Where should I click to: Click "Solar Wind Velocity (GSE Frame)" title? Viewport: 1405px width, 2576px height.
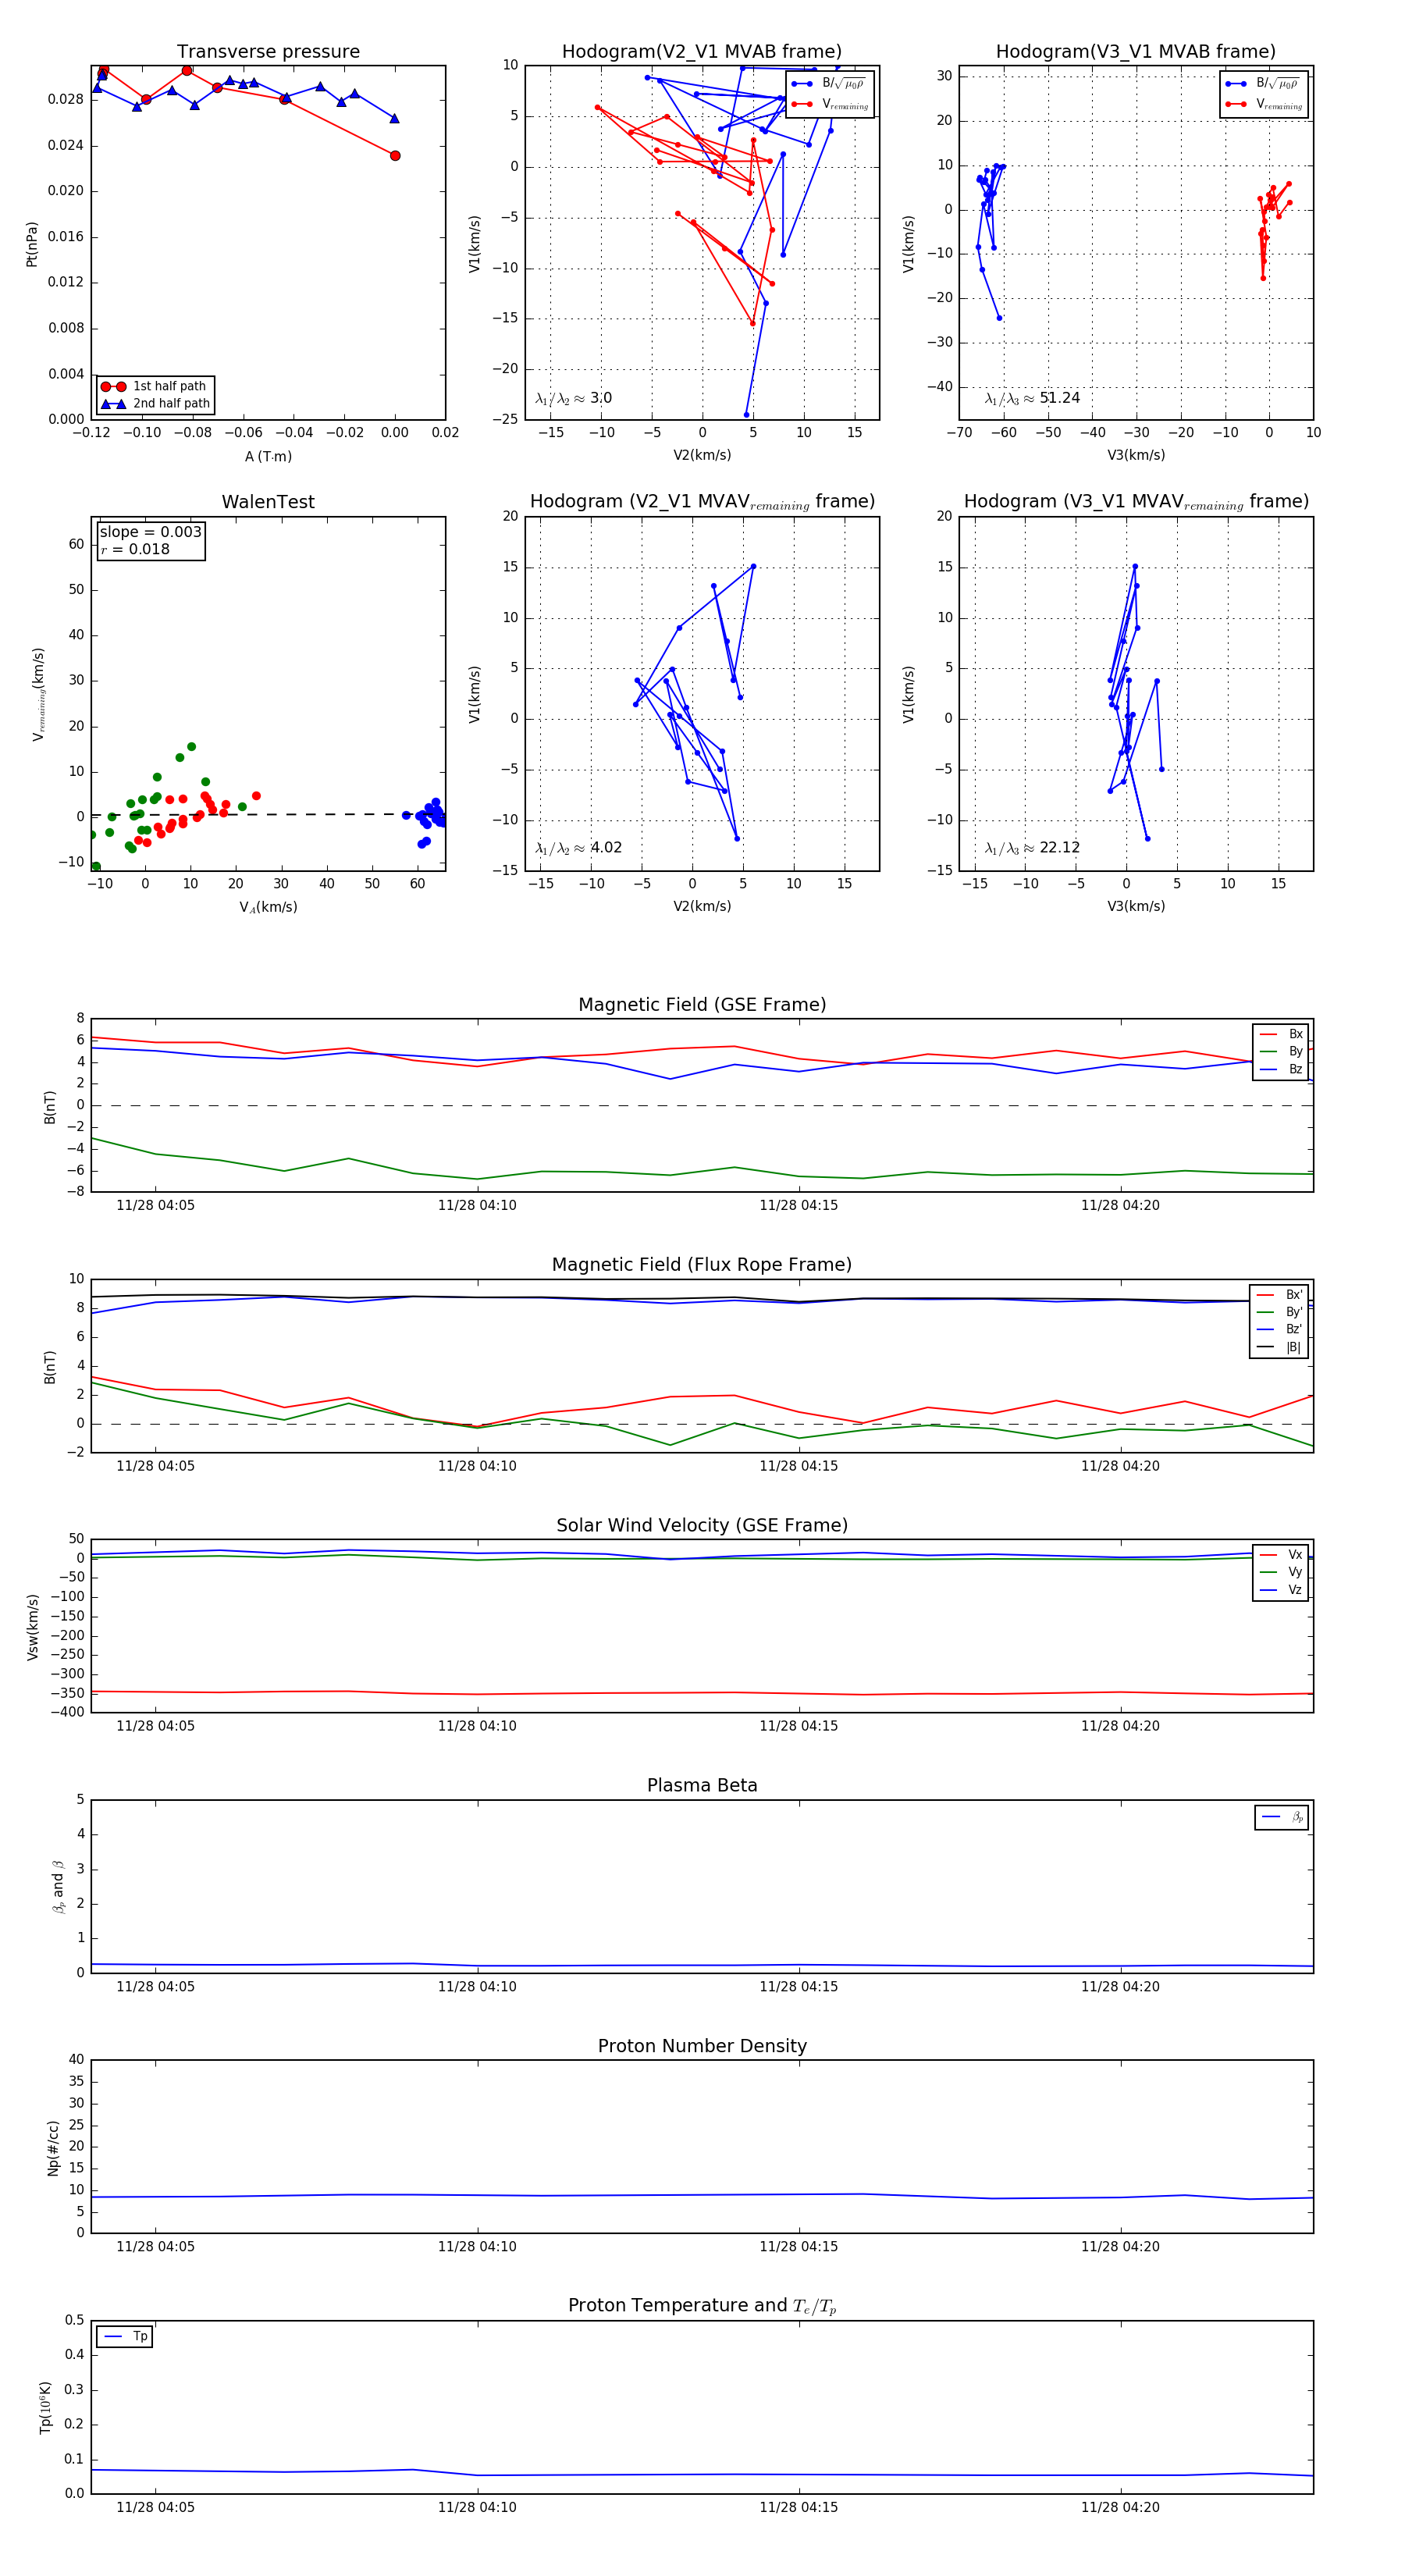[702, 1525]
